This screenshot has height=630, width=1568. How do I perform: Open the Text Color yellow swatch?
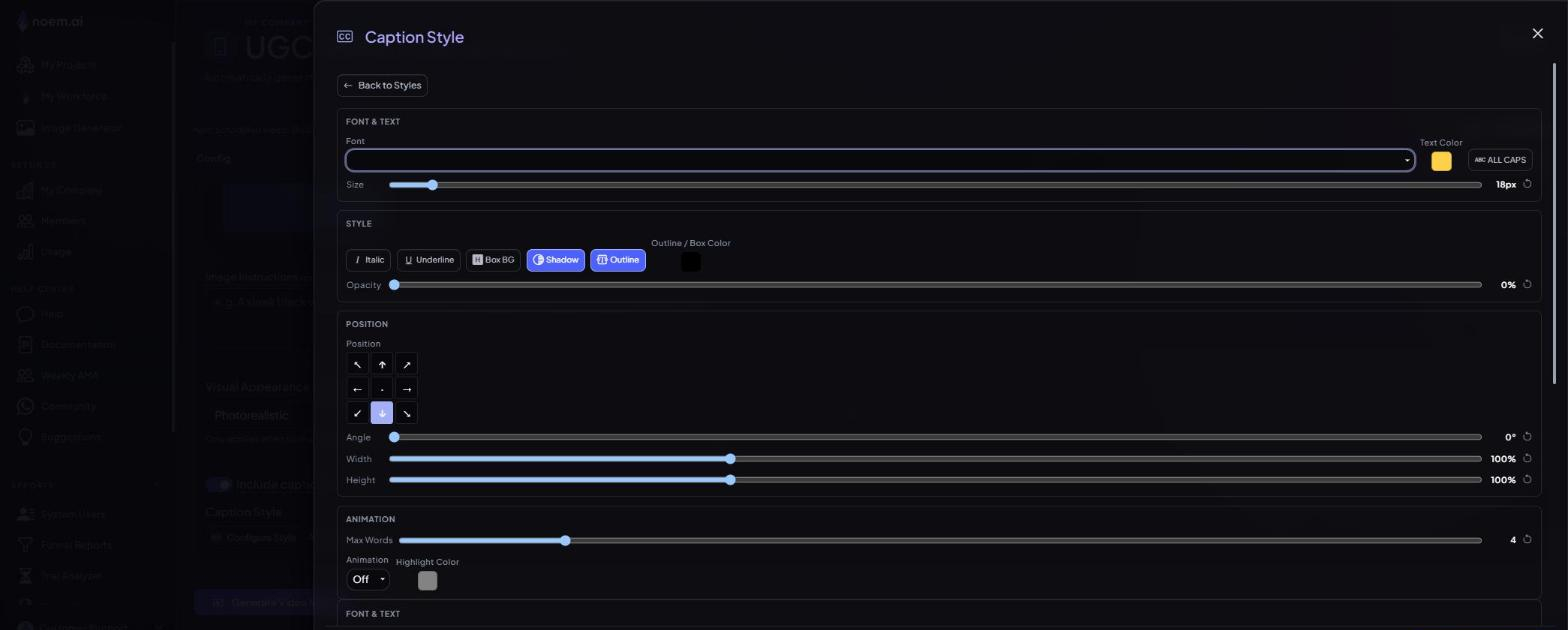click(x=1441, y=161)
